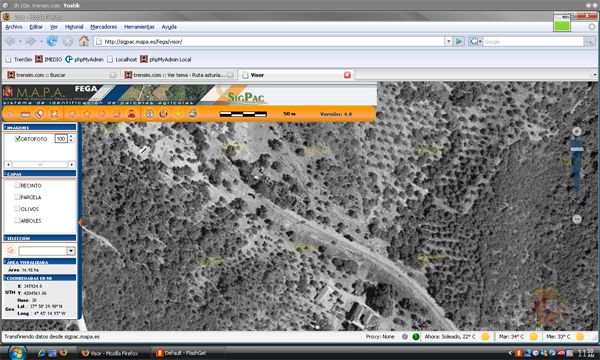Click the yellow star favorites icon
Image resolution: width=600 pixels, height=360 pixels.
coord(178,114)
